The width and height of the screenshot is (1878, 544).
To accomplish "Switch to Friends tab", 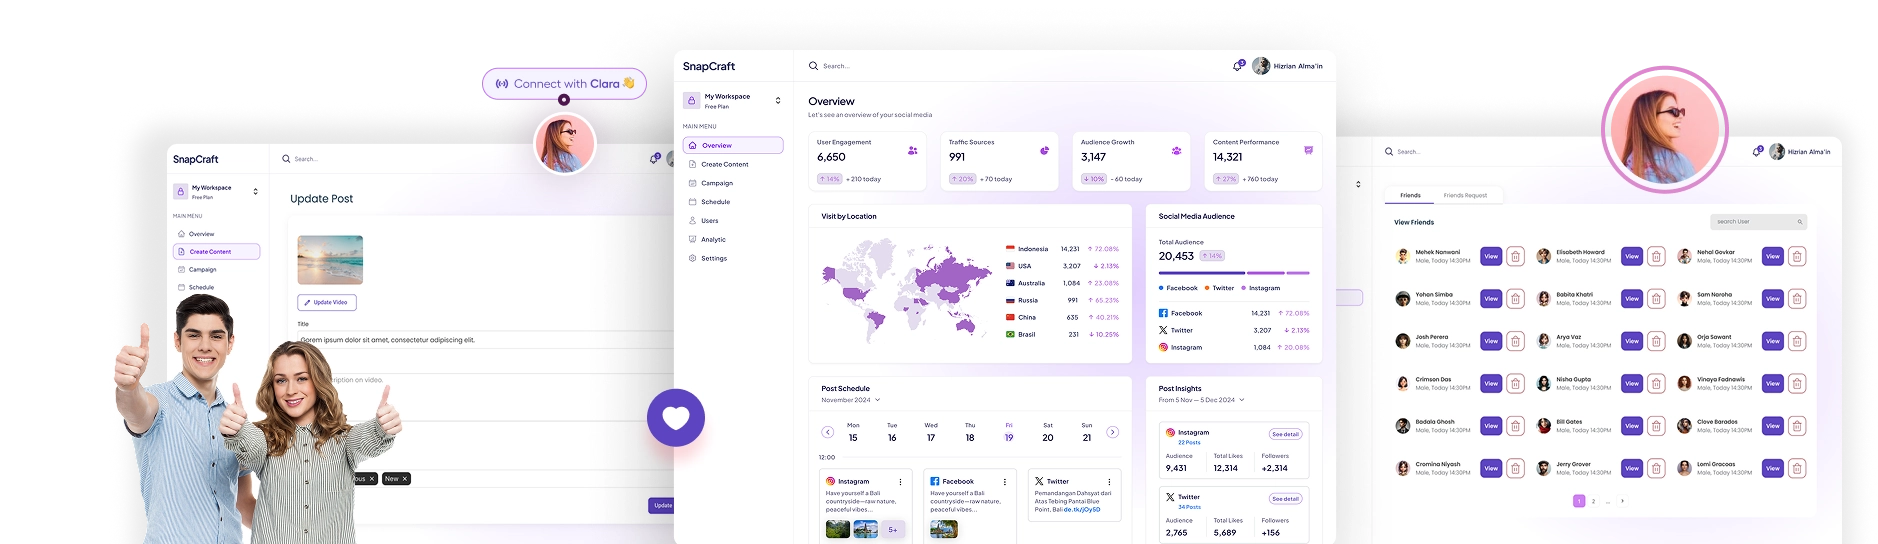I will tap(1410, 196).
